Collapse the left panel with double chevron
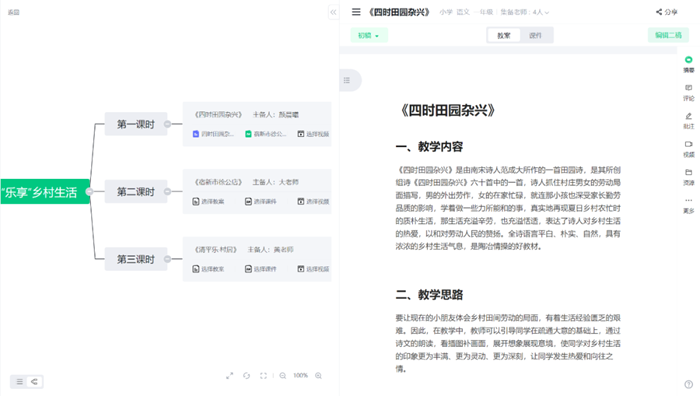Screen dimensions: 700x396 (333, 12)
